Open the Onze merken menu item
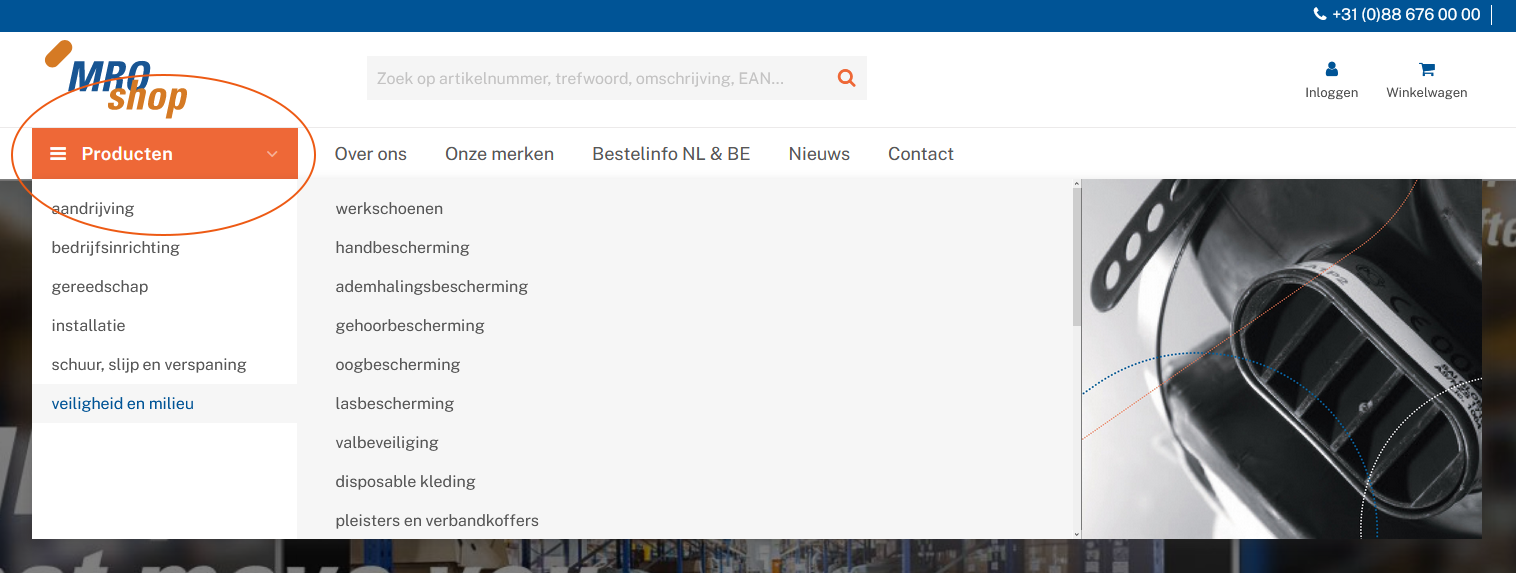This screenshot has height=573, width=1516. pyautogui.click(x=499, y=154)
